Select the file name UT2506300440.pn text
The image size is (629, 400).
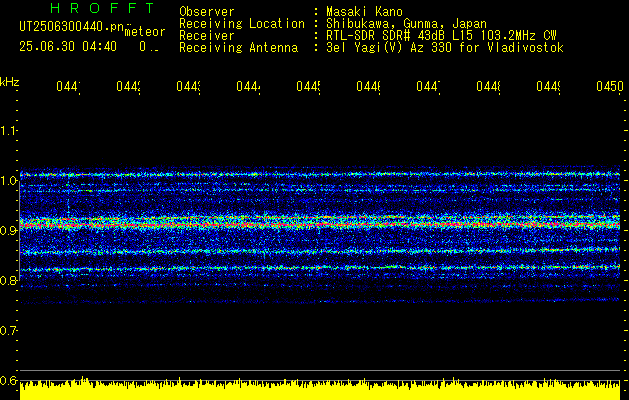[x=72, y=26]
